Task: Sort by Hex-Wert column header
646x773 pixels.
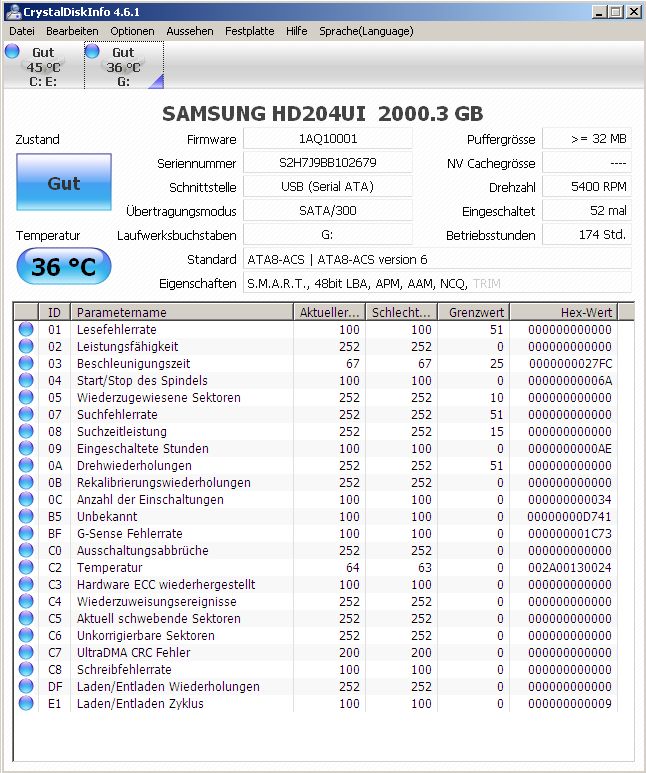Action: click(563, 313)
